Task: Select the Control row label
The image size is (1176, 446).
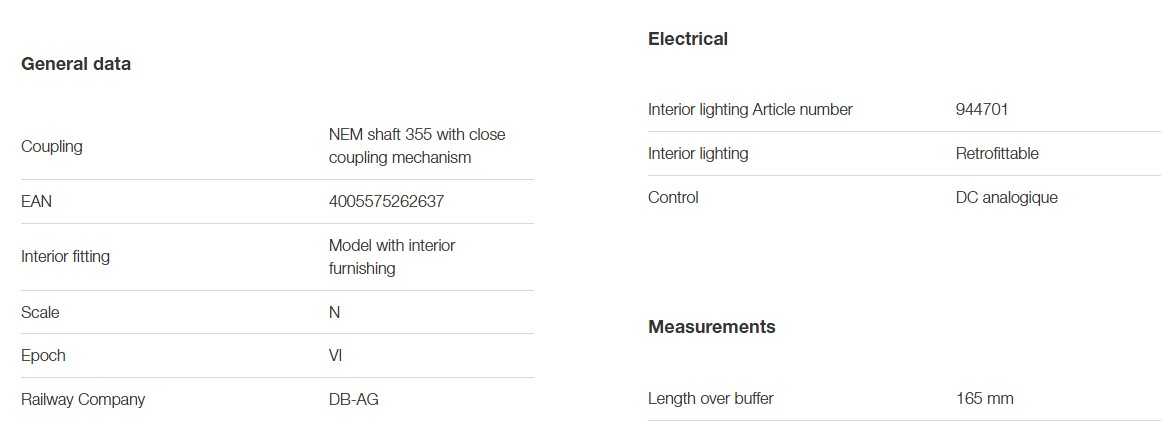Action: point(673,198)
